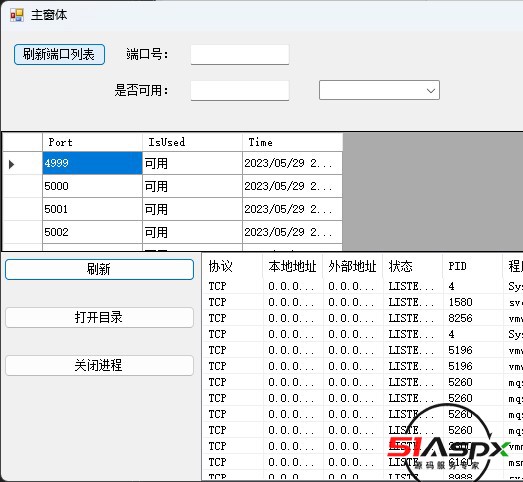Click the 刷新 button
This screenshot has width=523, height=482.
pos(99,269)
